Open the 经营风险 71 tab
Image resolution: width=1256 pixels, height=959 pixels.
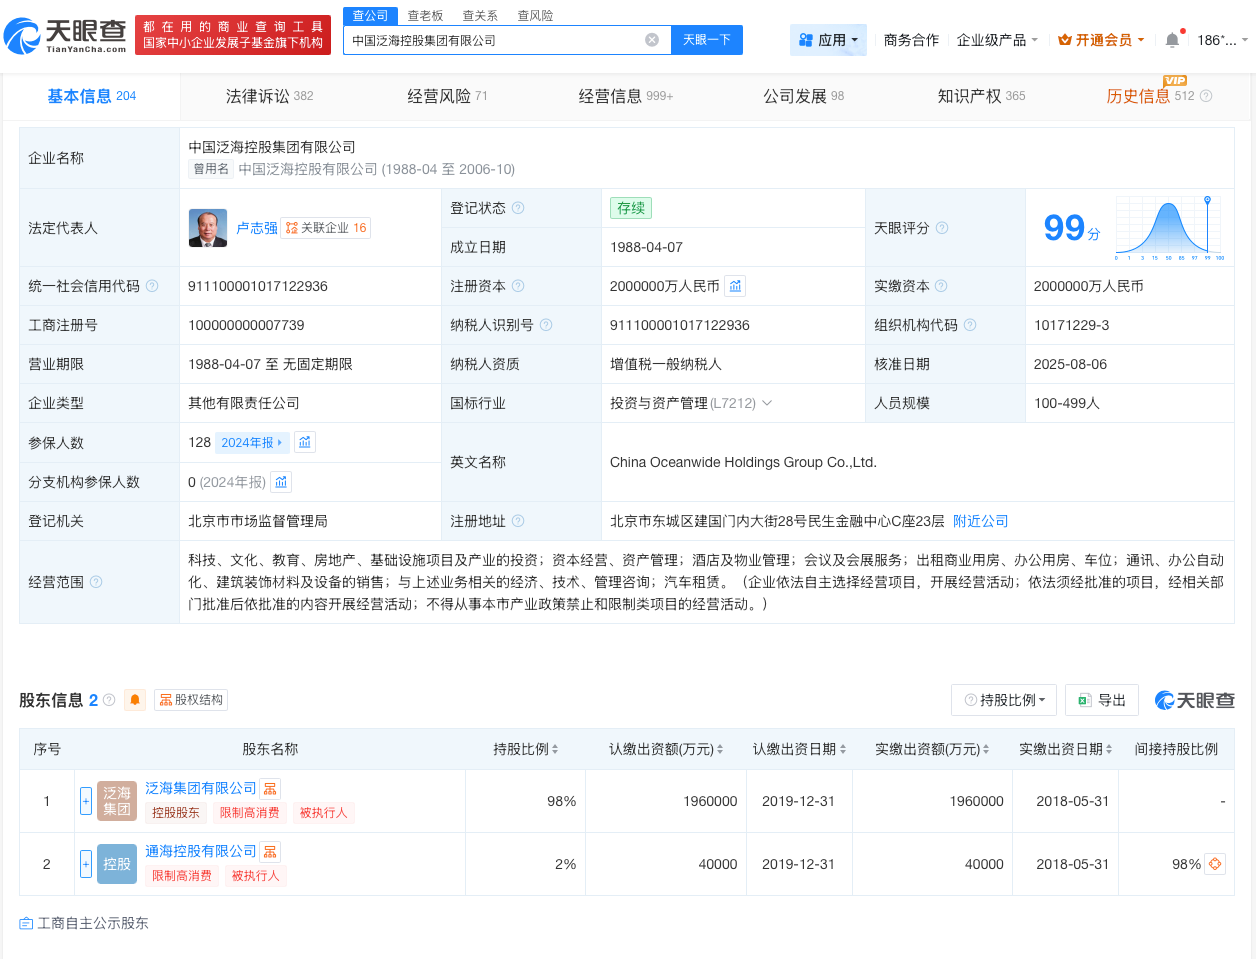(x=447, y=96)
